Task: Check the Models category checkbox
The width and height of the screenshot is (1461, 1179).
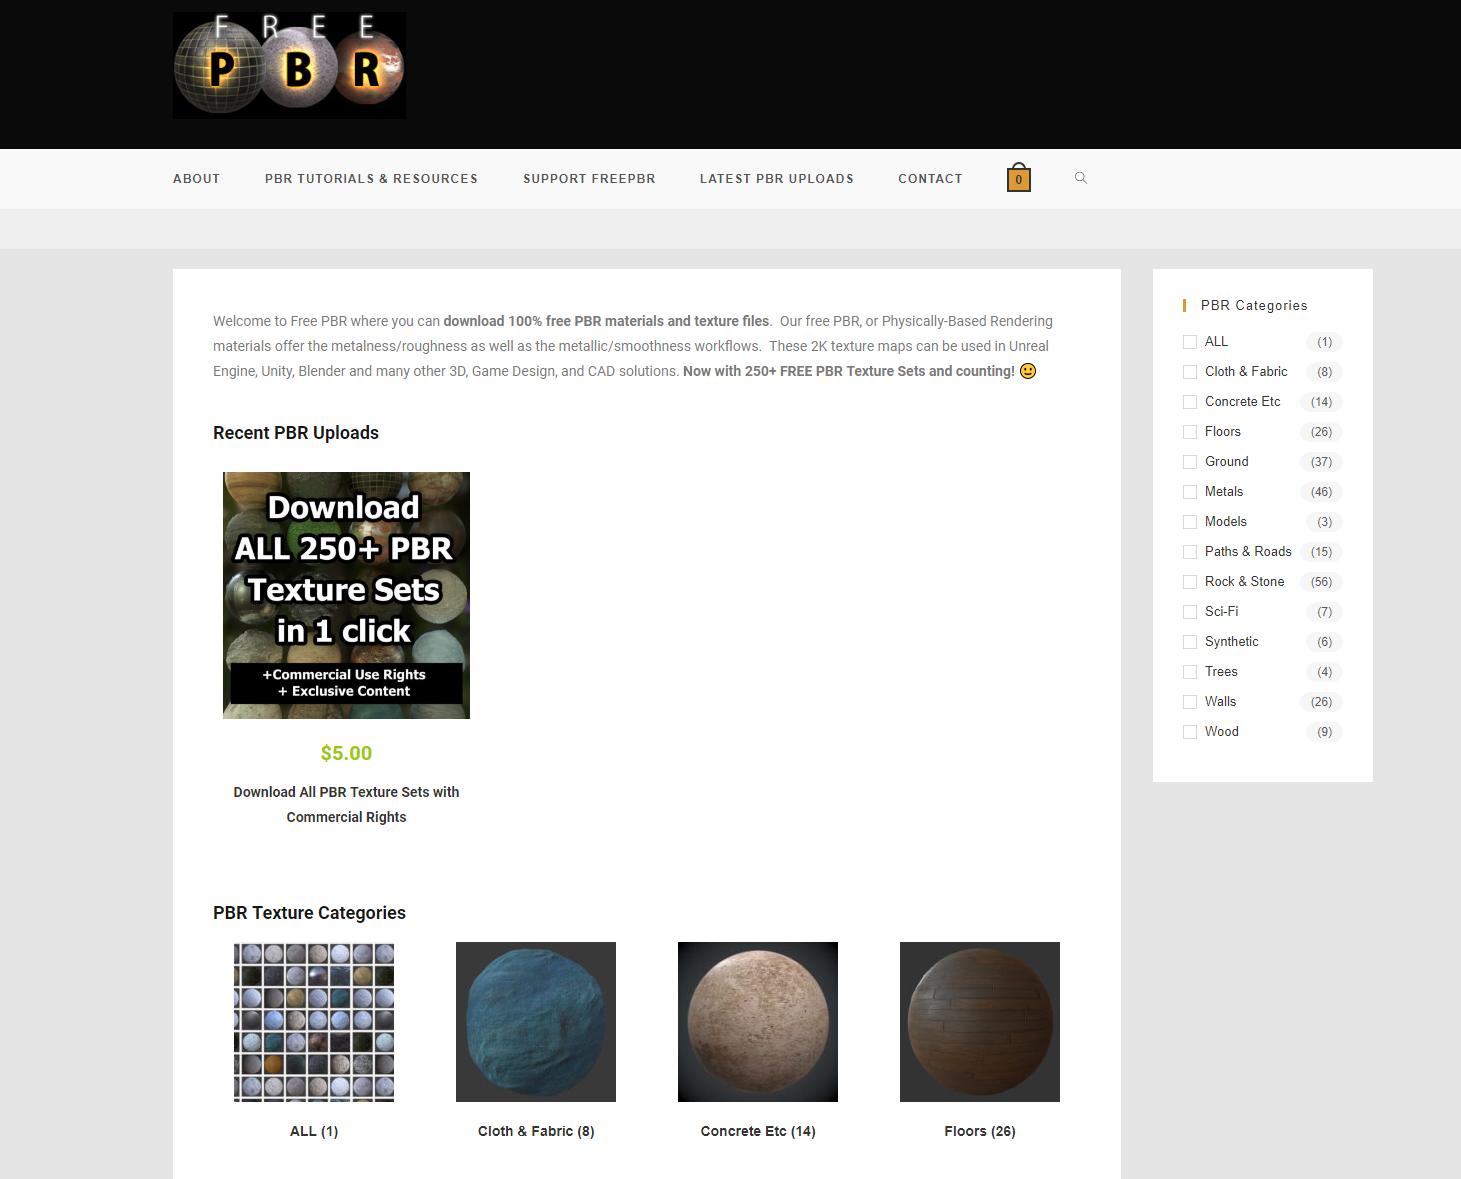Action: tap(1190, 522)
